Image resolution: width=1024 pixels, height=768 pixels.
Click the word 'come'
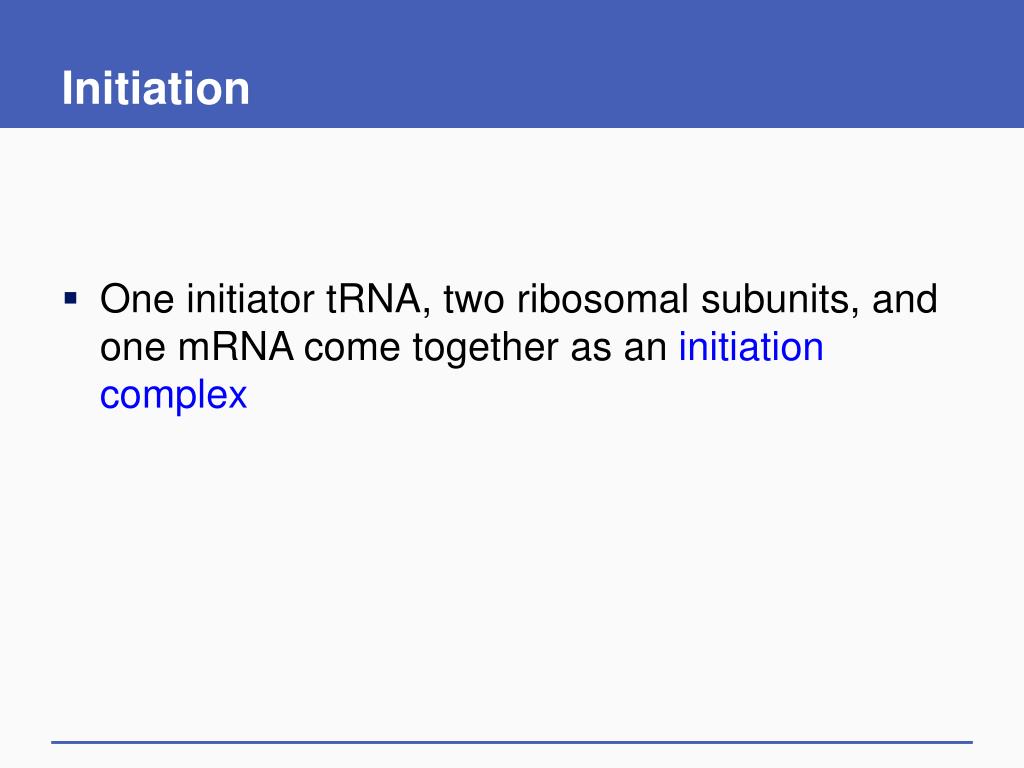pyautogui.click(x=352, y=349)
